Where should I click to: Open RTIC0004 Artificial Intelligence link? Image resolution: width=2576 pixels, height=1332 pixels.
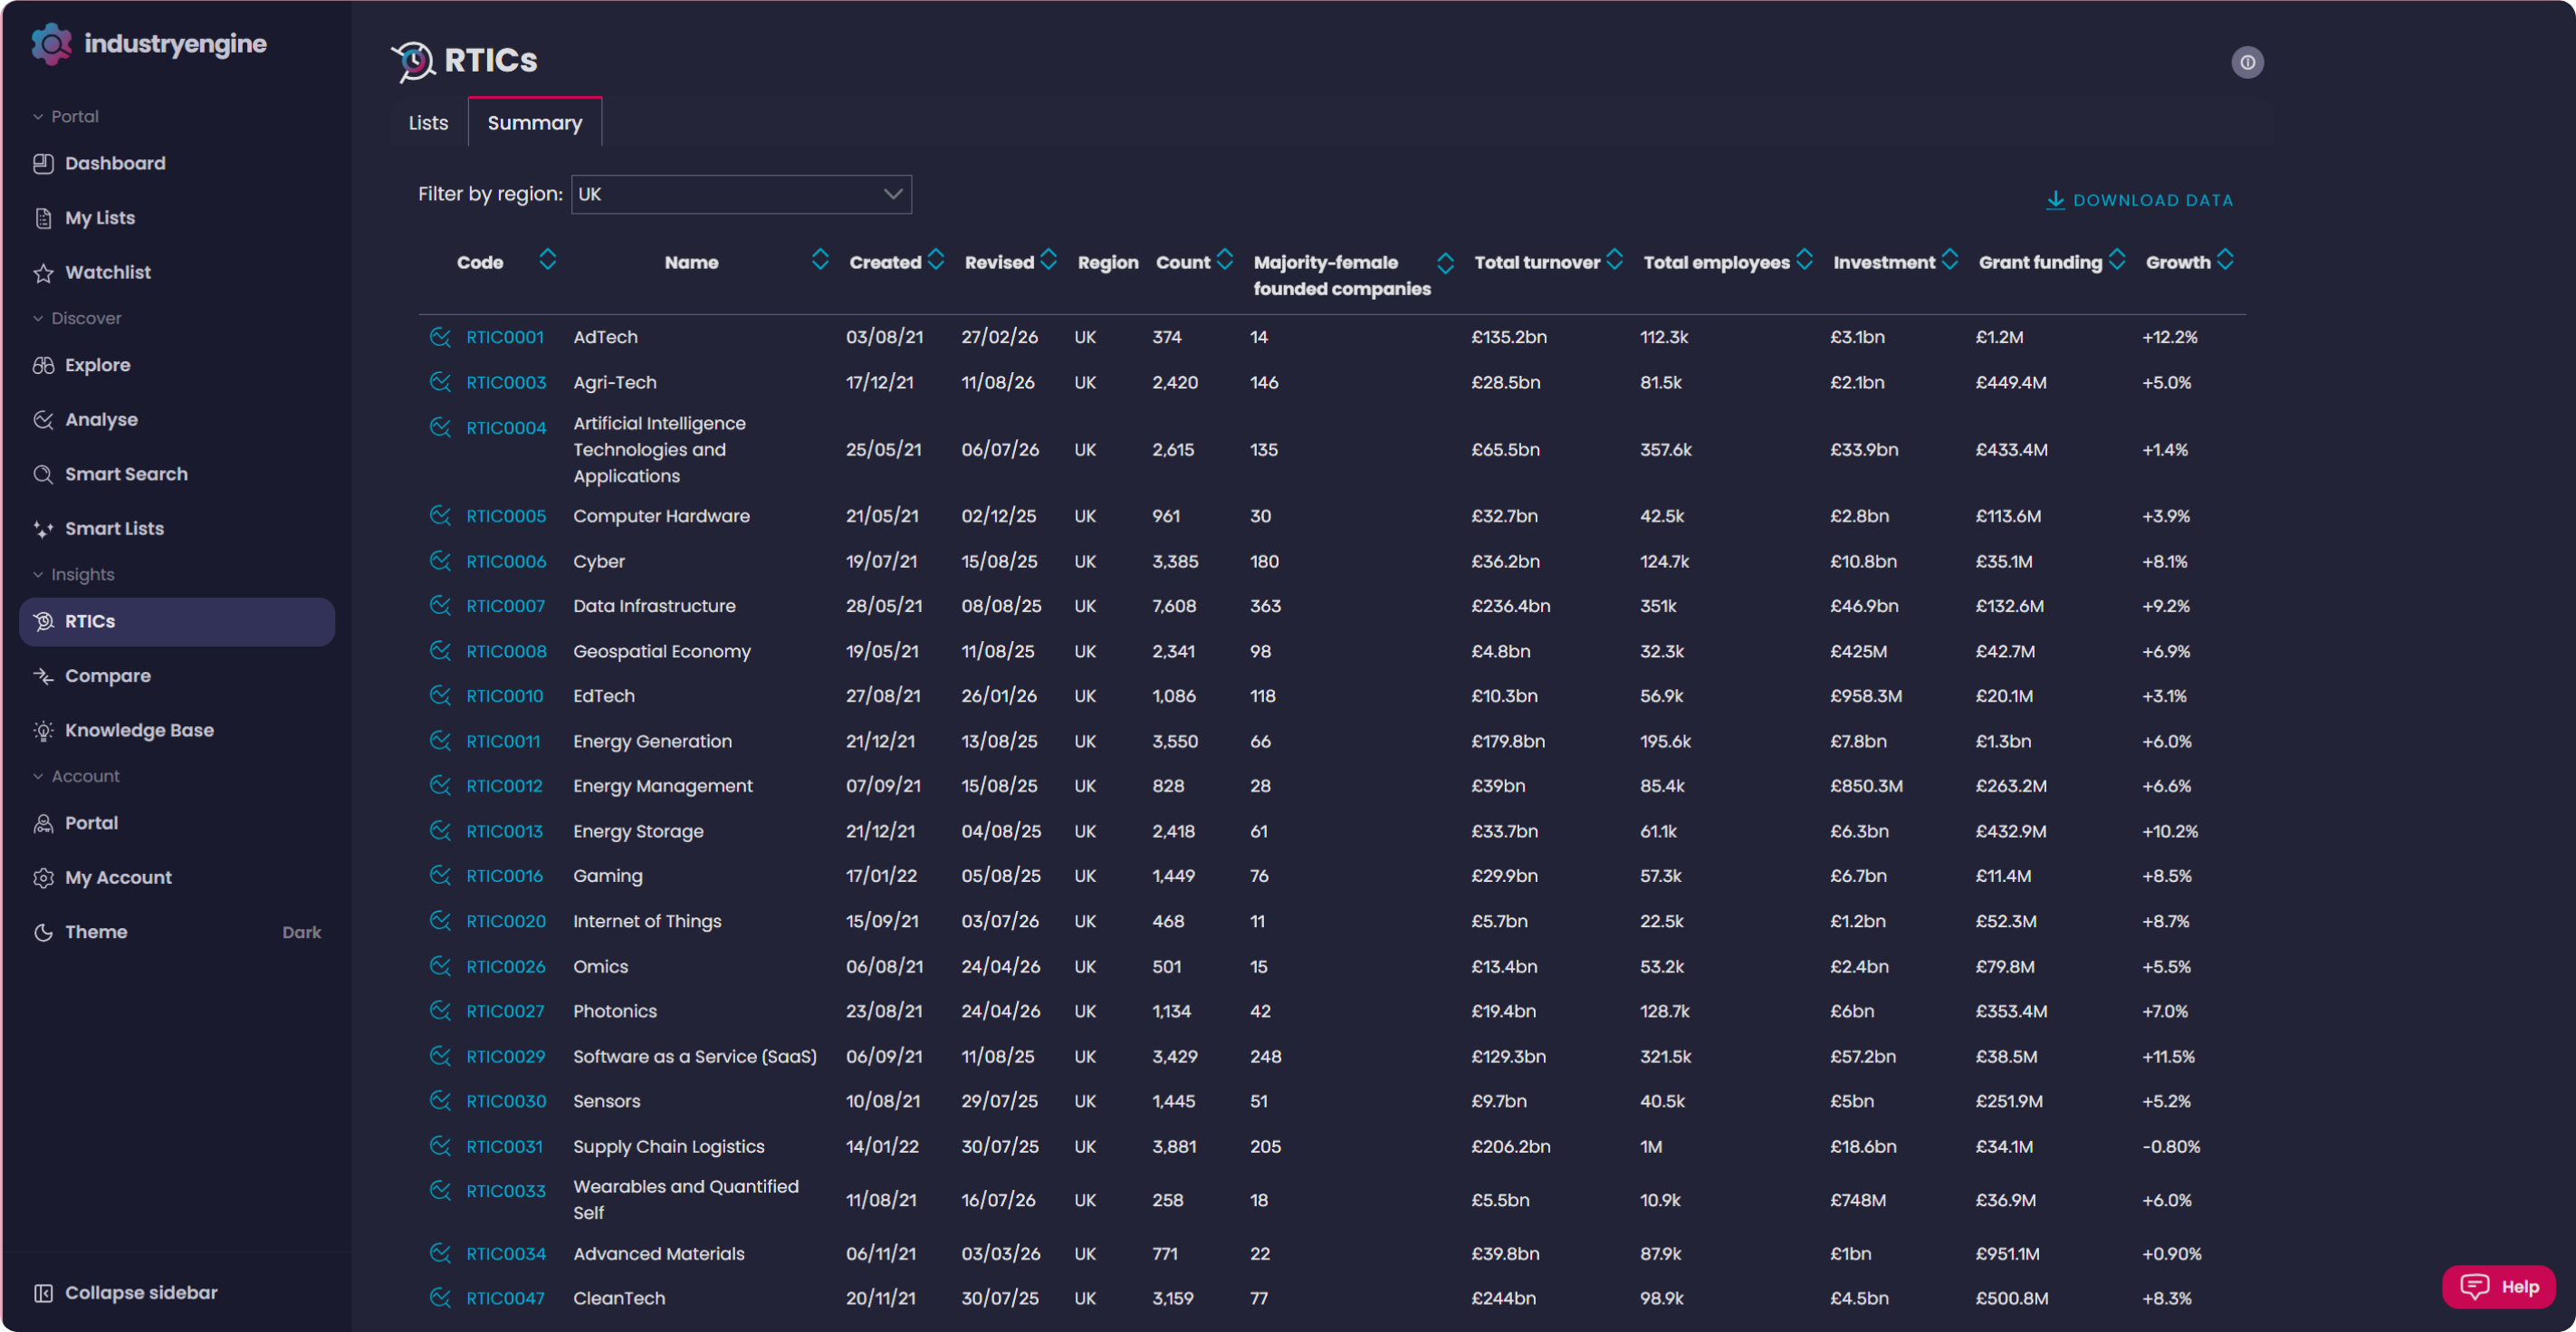506,428
